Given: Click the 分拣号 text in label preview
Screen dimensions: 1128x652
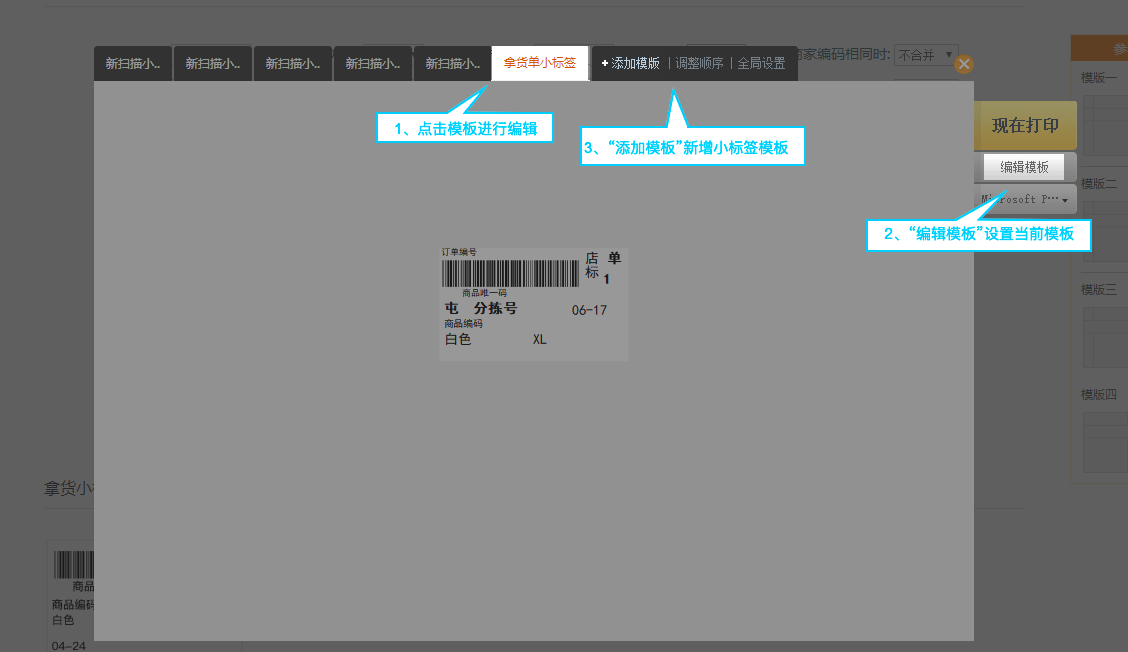Looking at the screenshot, I should pos(495,309).
